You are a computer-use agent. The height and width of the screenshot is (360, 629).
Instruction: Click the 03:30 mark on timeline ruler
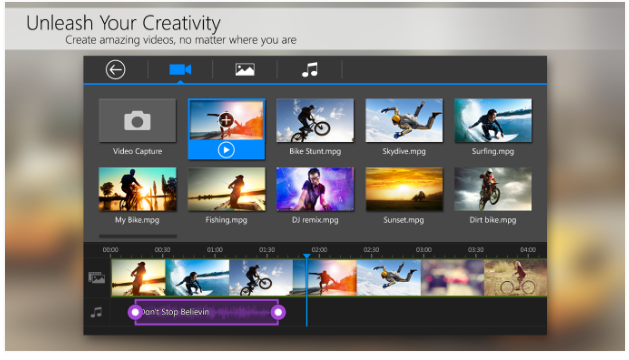tap(476, 250)
